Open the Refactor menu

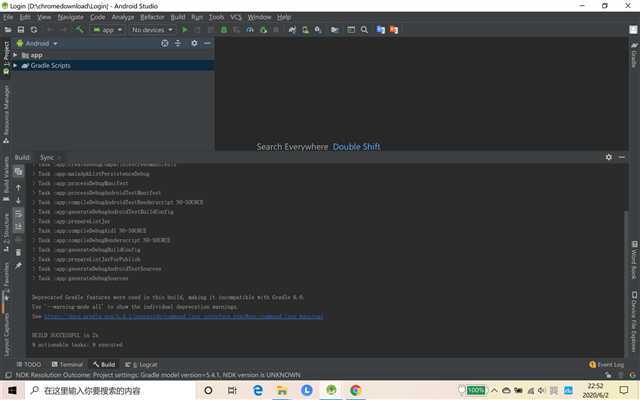click(x=152, y=17)
